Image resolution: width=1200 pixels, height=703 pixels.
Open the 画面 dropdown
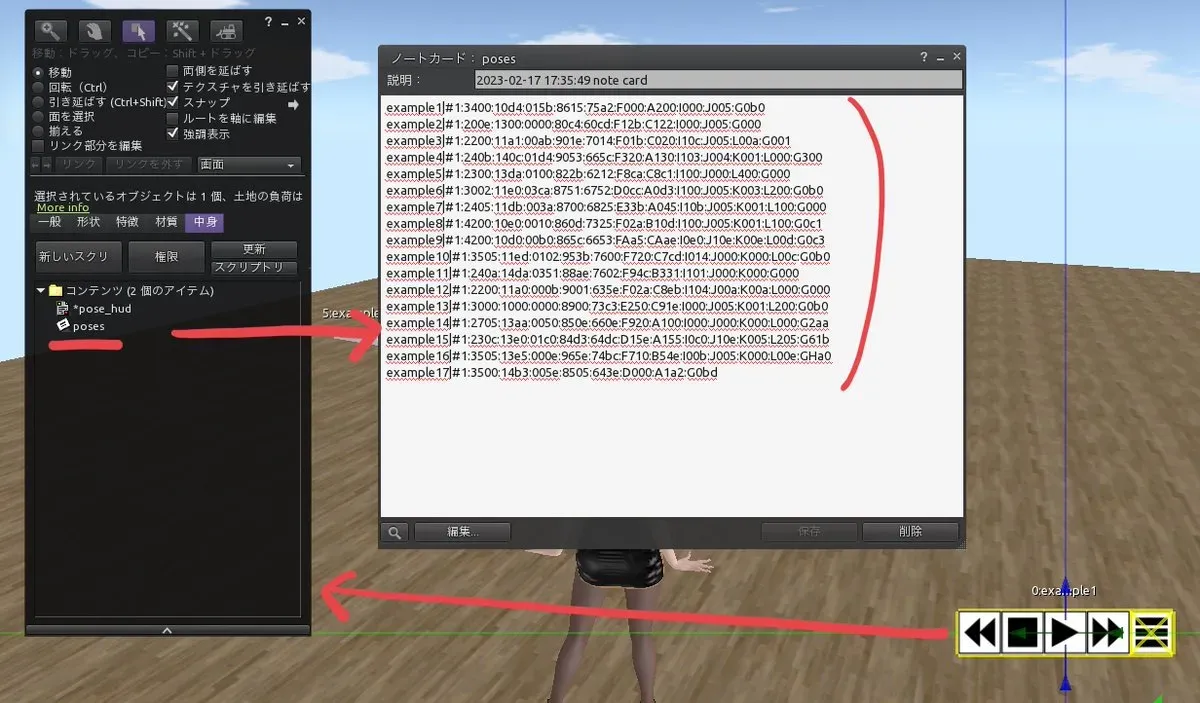coord(249,165)
